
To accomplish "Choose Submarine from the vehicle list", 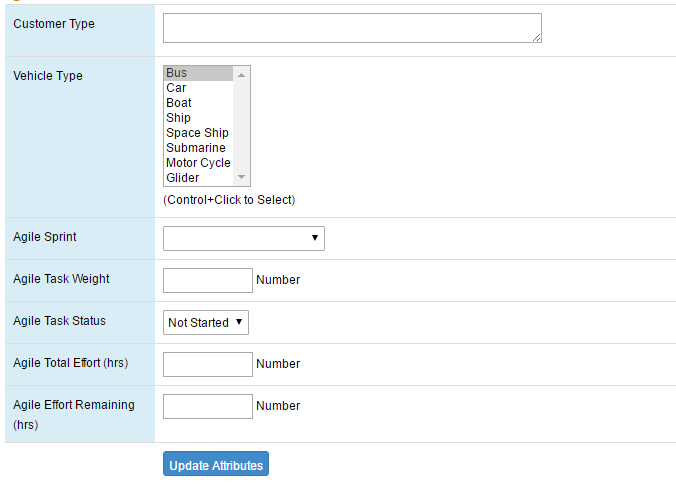I will tap(198, 148).
